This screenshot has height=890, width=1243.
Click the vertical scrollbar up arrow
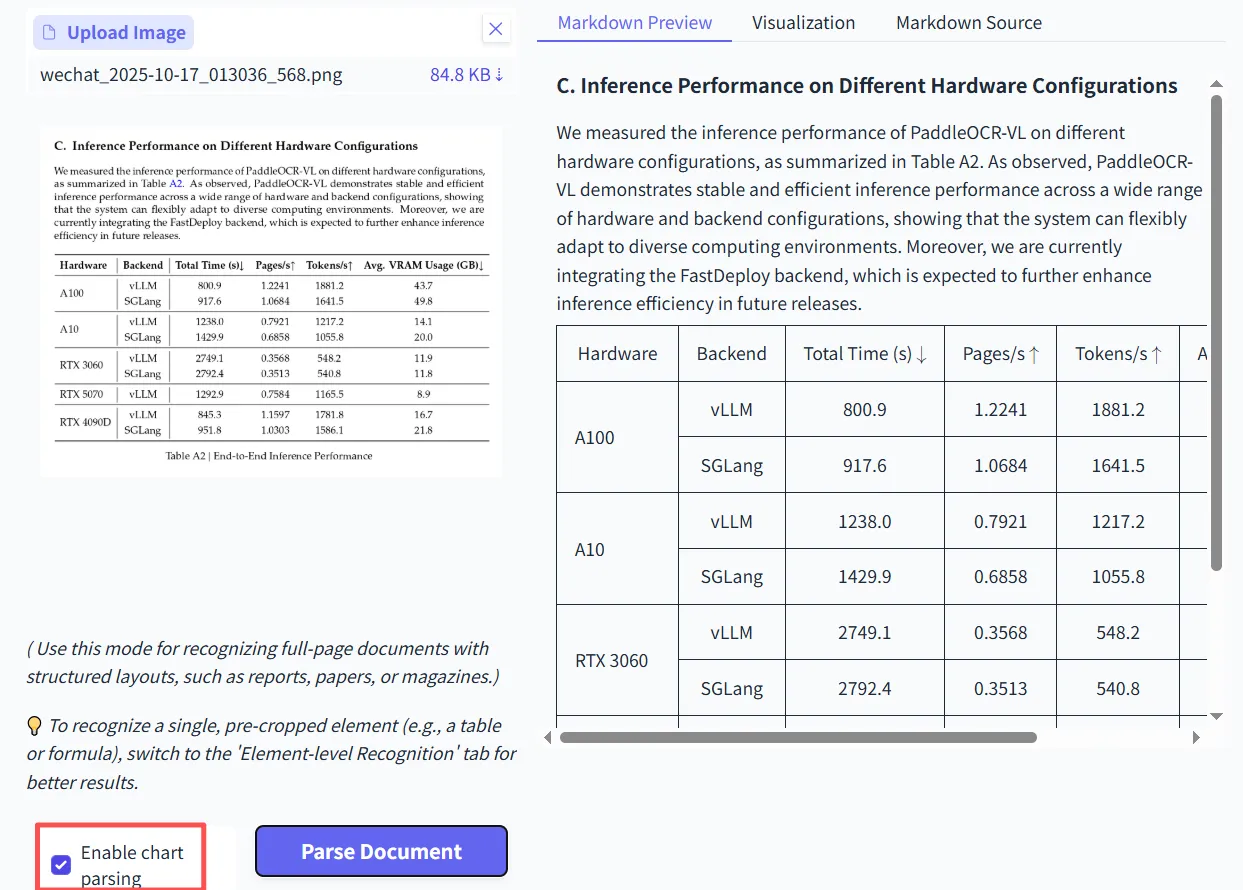tap(1216, 84)
